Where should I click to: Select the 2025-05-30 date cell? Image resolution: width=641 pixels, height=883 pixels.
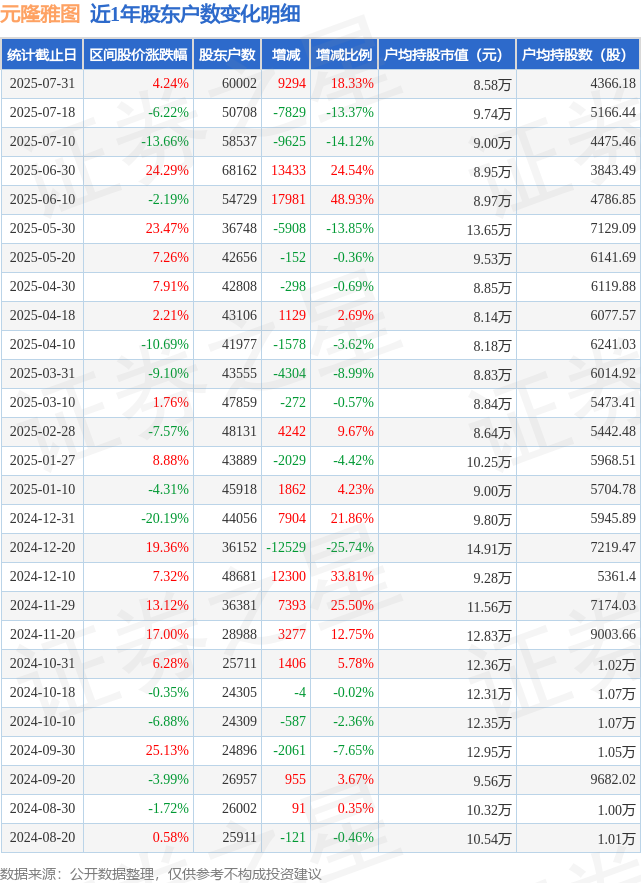pos(42,228)
